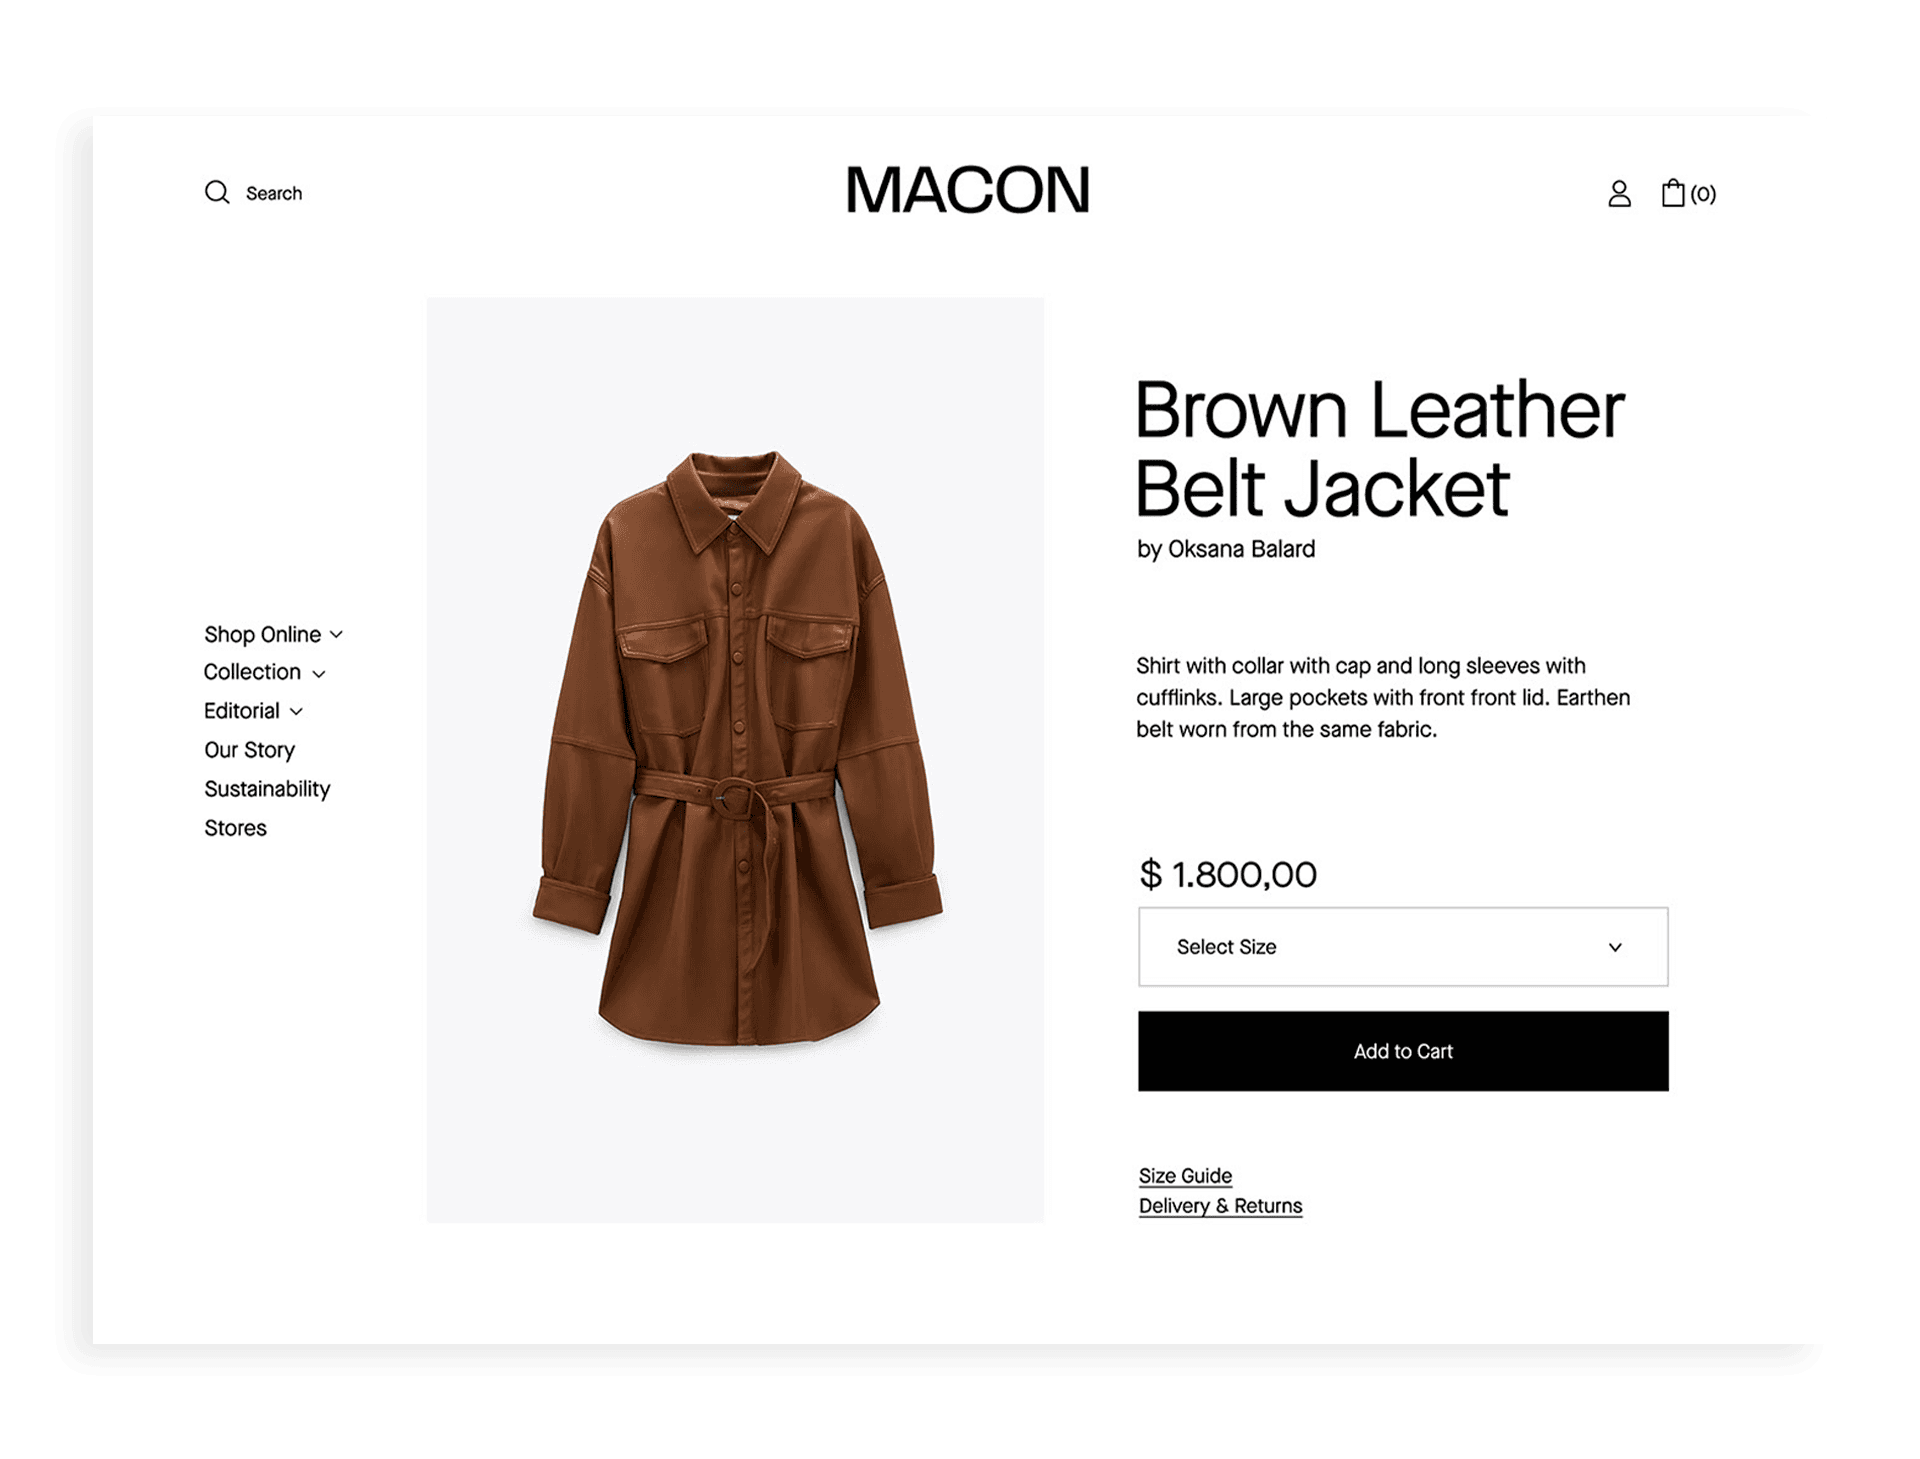Open the Select Size dropdown

coord(1403,947)
